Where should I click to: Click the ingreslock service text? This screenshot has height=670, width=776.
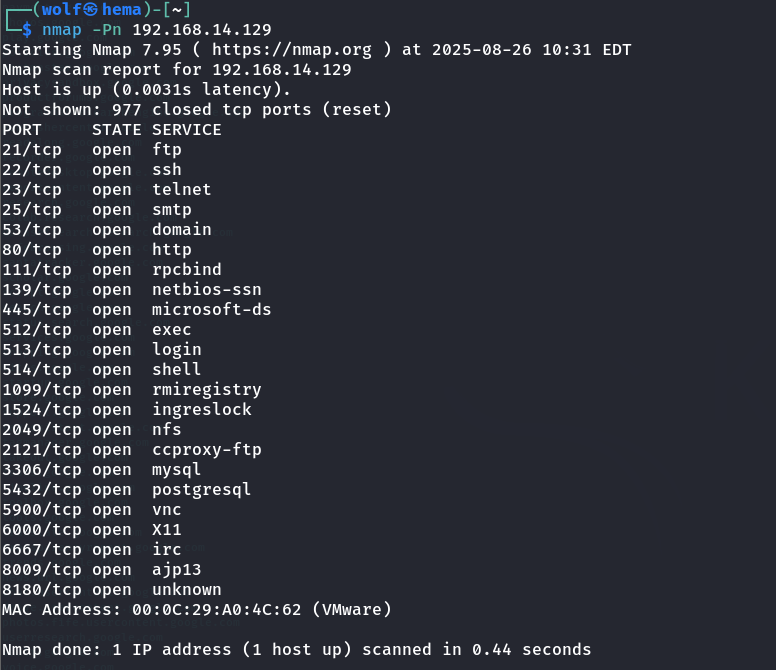point(201,410)
